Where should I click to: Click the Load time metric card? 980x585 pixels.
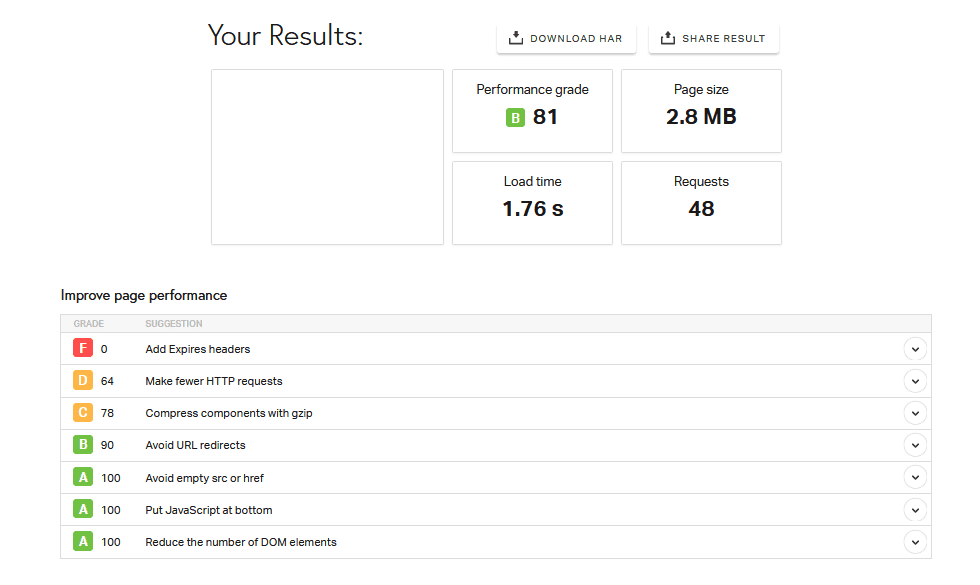pos(532,202)
